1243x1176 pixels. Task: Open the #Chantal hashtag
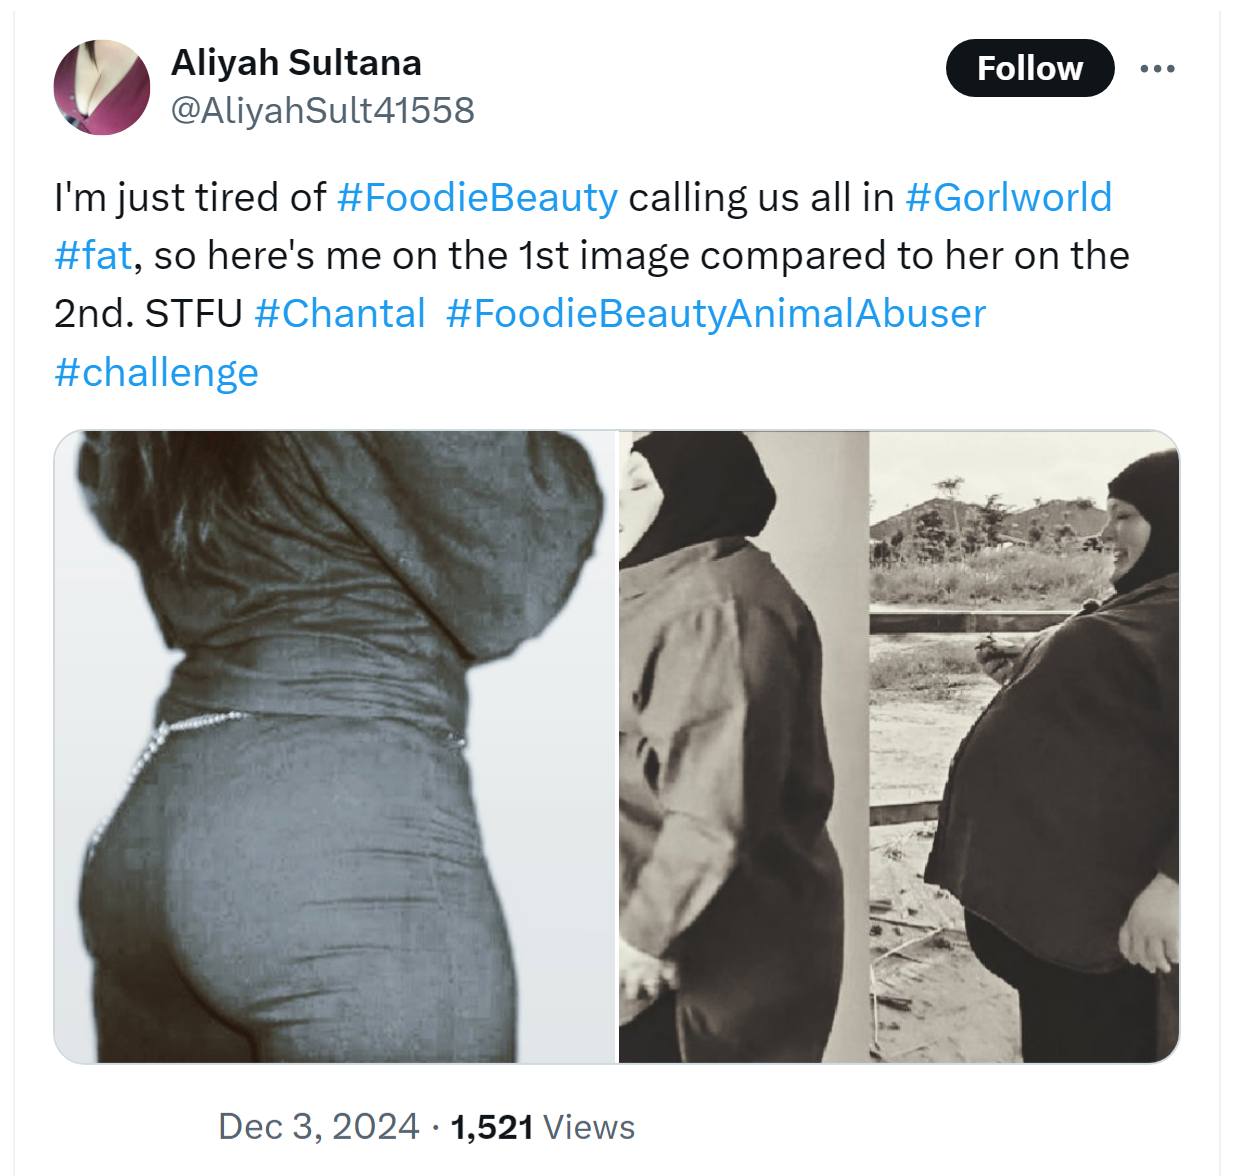[340, 314]
